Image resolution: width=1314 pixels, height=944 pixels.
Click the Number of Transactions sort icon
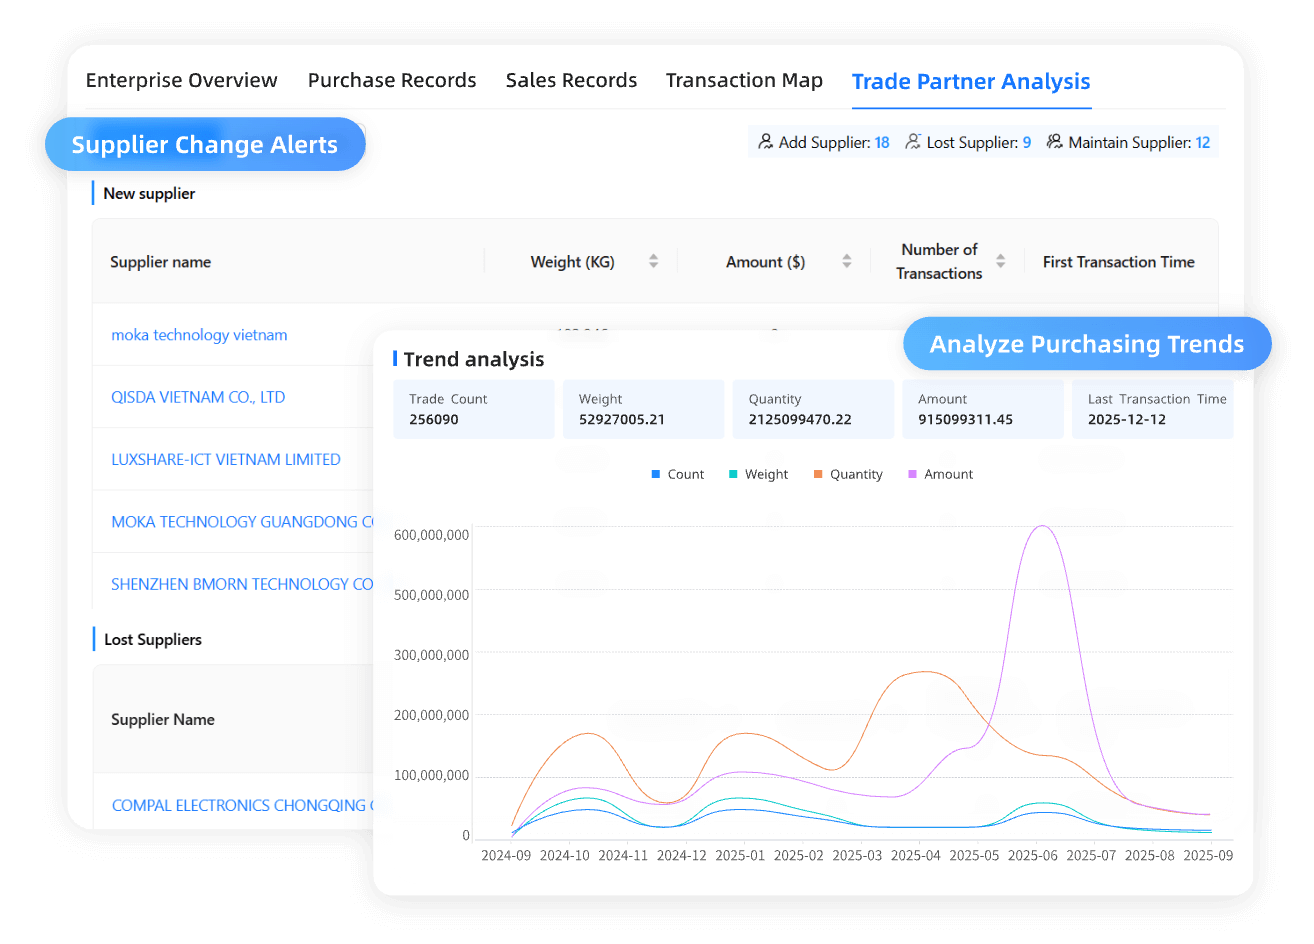(1000, 261)
